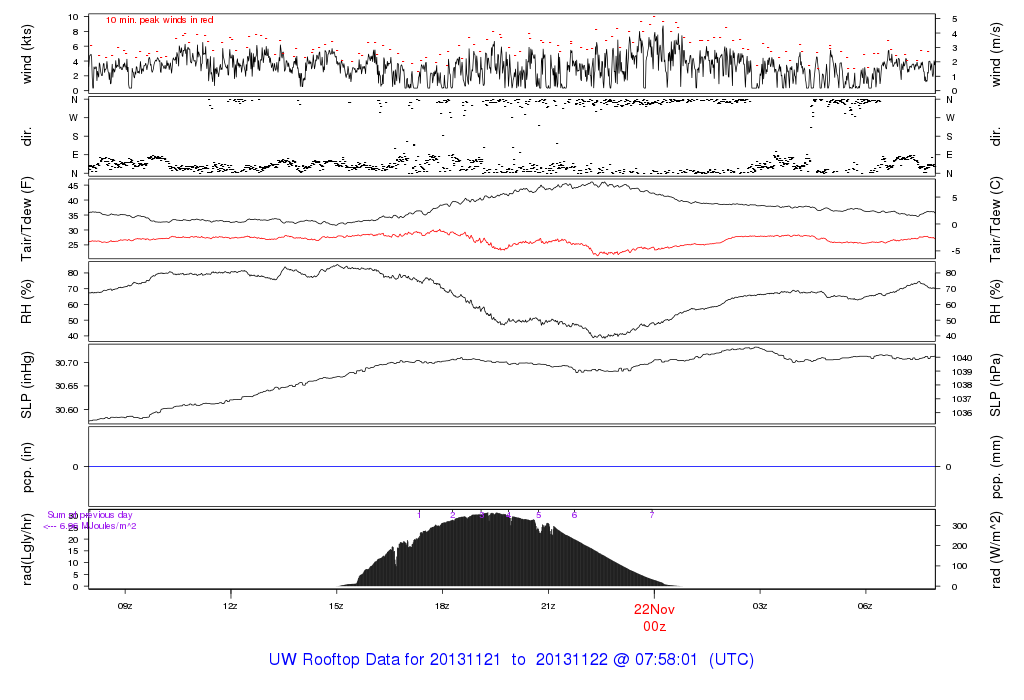Select the rad (W/m^2) right axis label
This screenshot has height=700, width=1024.
[996, 549]
